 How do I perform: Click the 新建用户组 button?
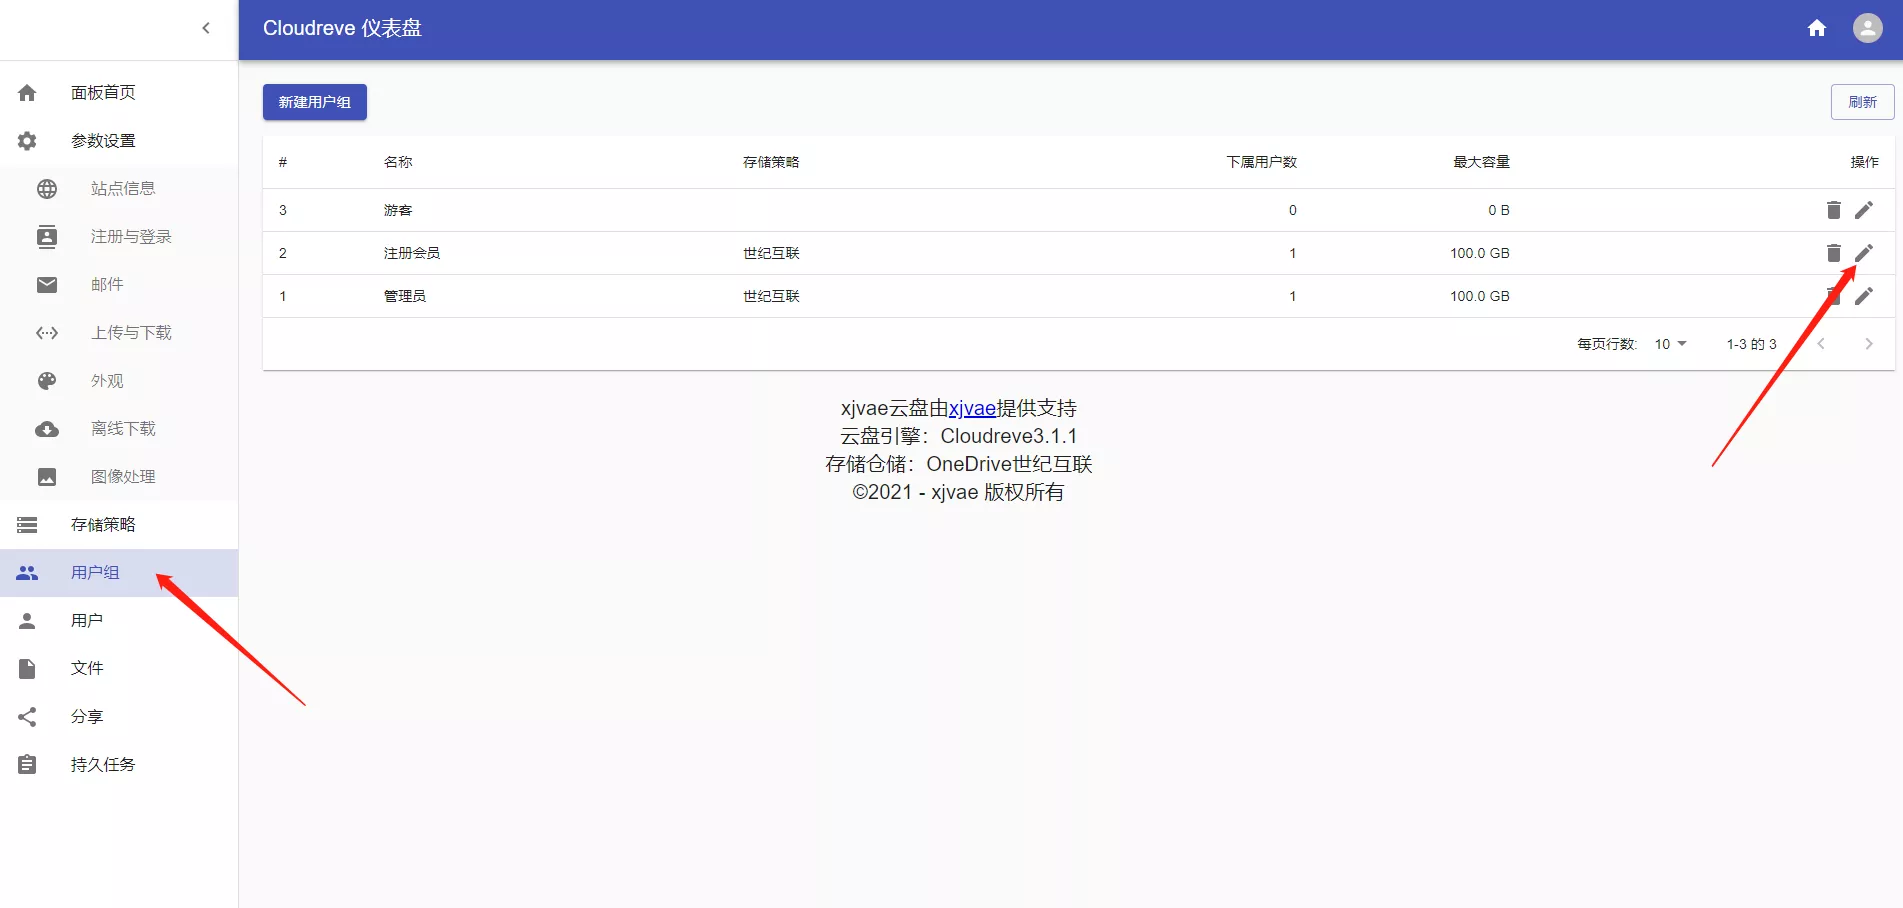[x=314, y=102]
